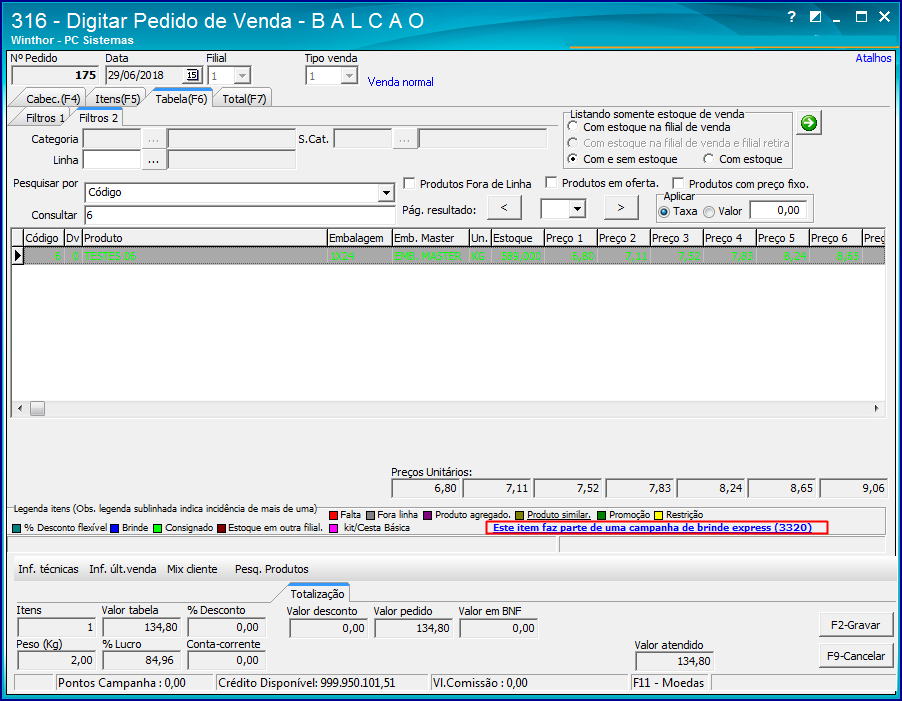Image resolution: width=902 pixels, height=701 pixels.
Task: Click the F2-Gravar button
Action: tap(855, 625)
